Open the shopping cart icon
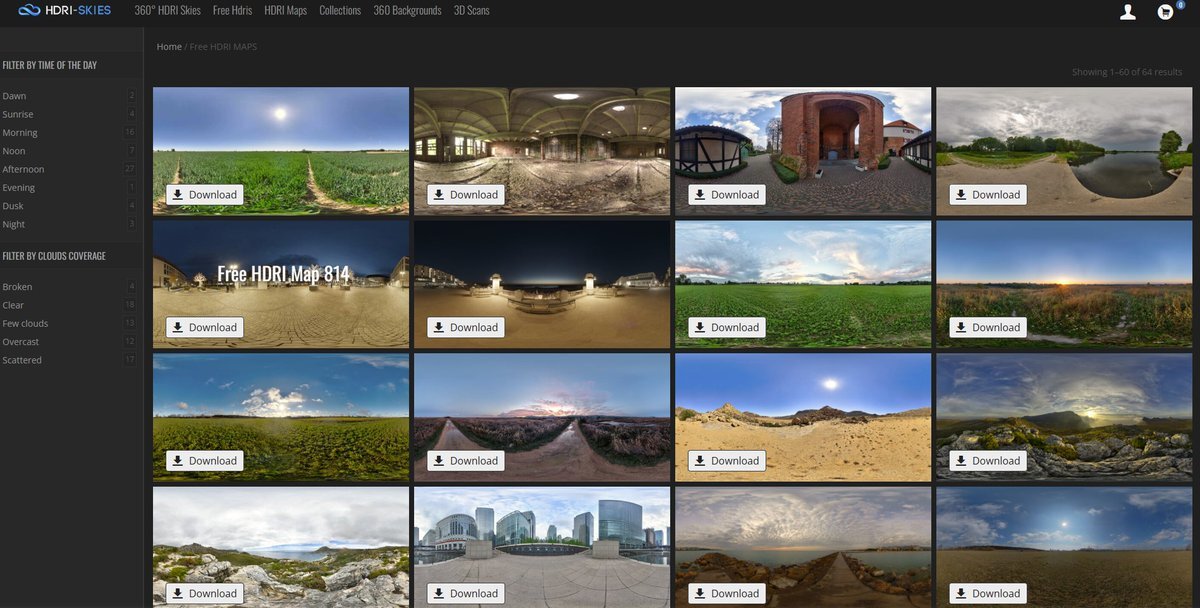The height and width of the screenshot is (608, 1200). click(1164, 12)
